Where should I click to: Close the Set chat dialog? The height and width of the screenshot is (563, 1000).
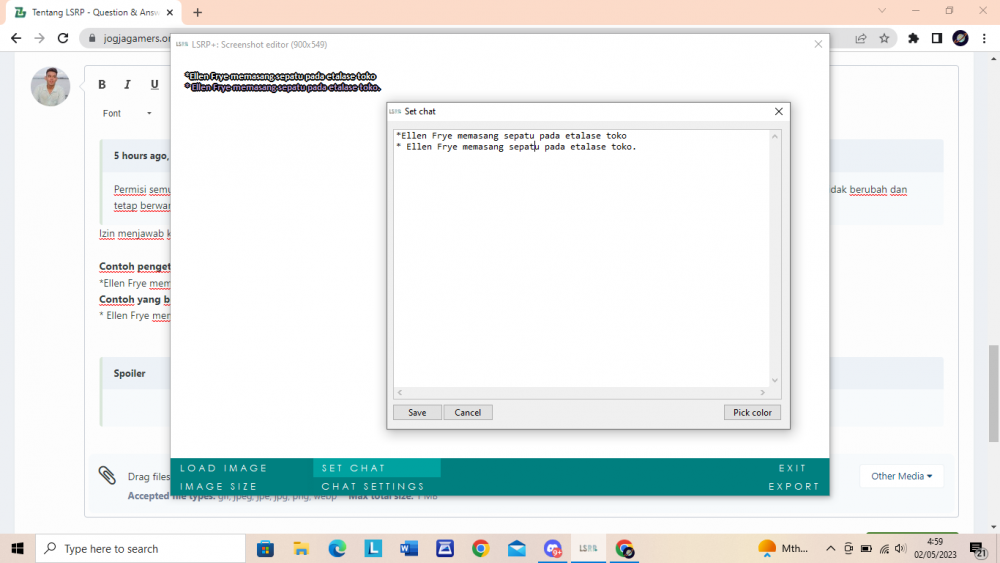(779, 112)
